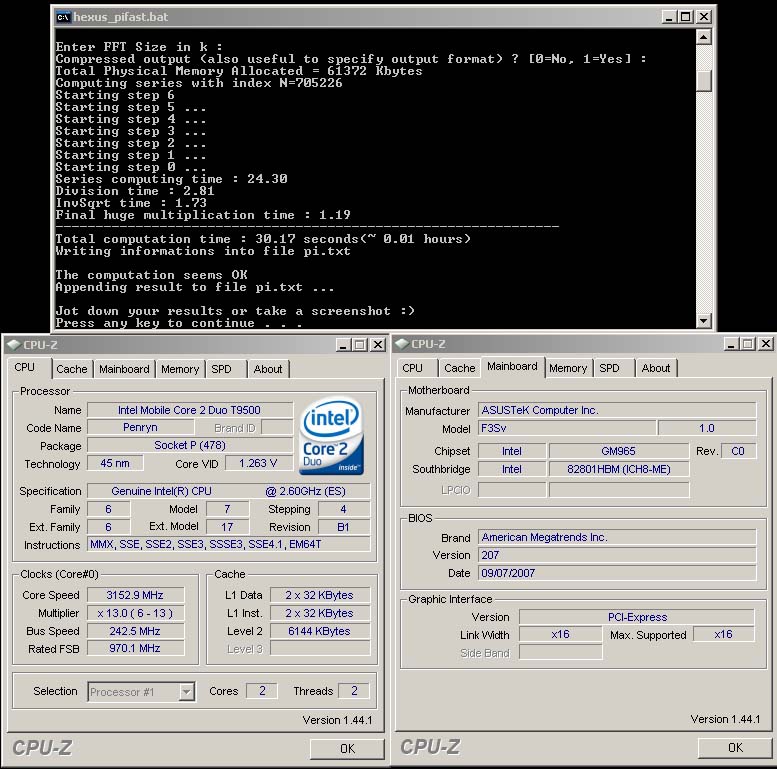The image size is (777, 769).
Task: Click the chipset value 'GM965'
Action: pyautogui.click(x=618, y=451)
